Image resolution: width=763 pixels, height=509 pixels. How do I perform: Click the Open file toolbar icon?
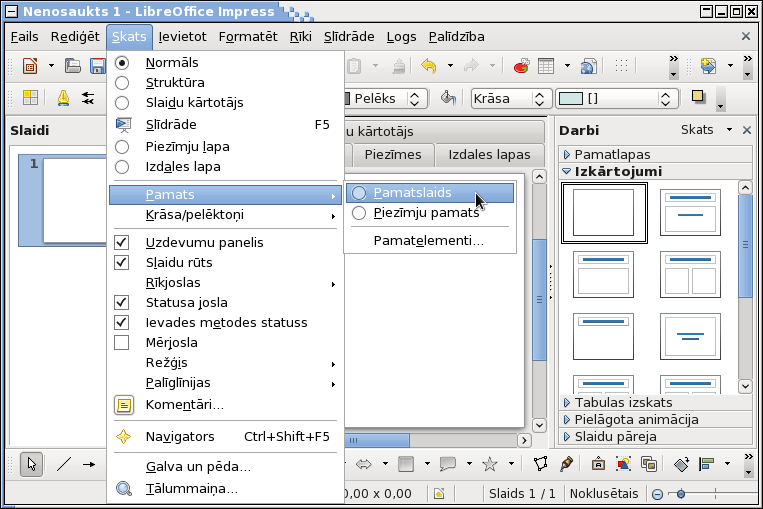coord(73,66)
